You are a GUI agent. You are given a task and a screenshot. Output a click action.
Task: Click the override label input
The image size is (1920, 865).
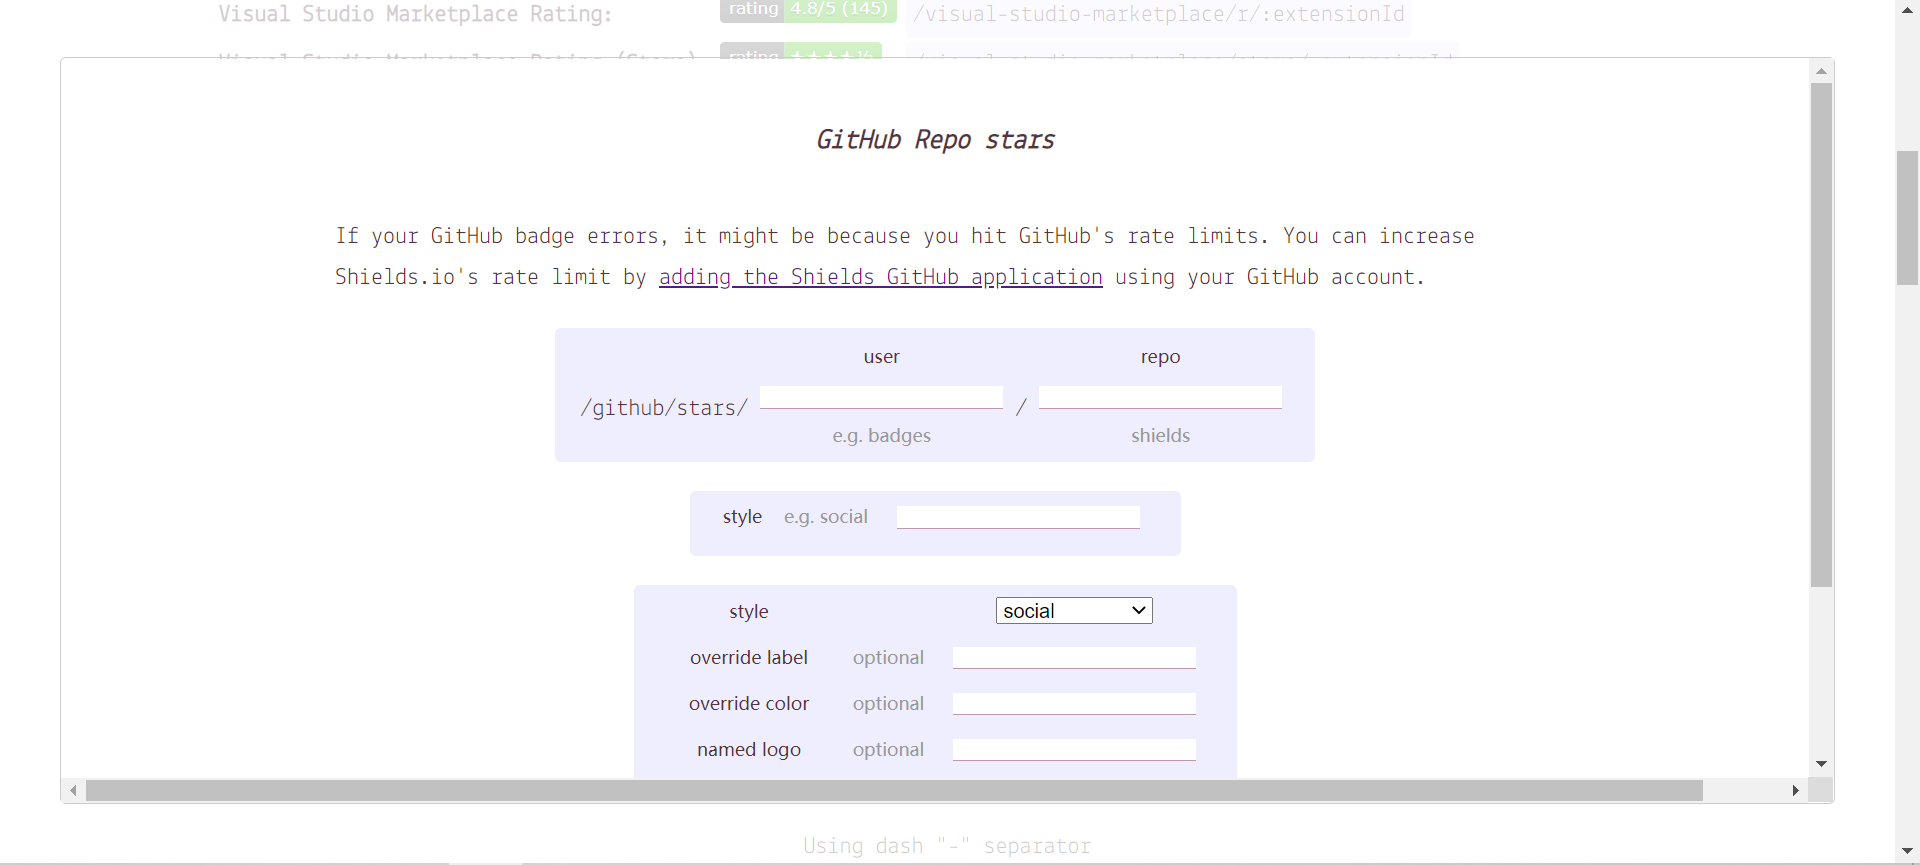[1074, 657]
